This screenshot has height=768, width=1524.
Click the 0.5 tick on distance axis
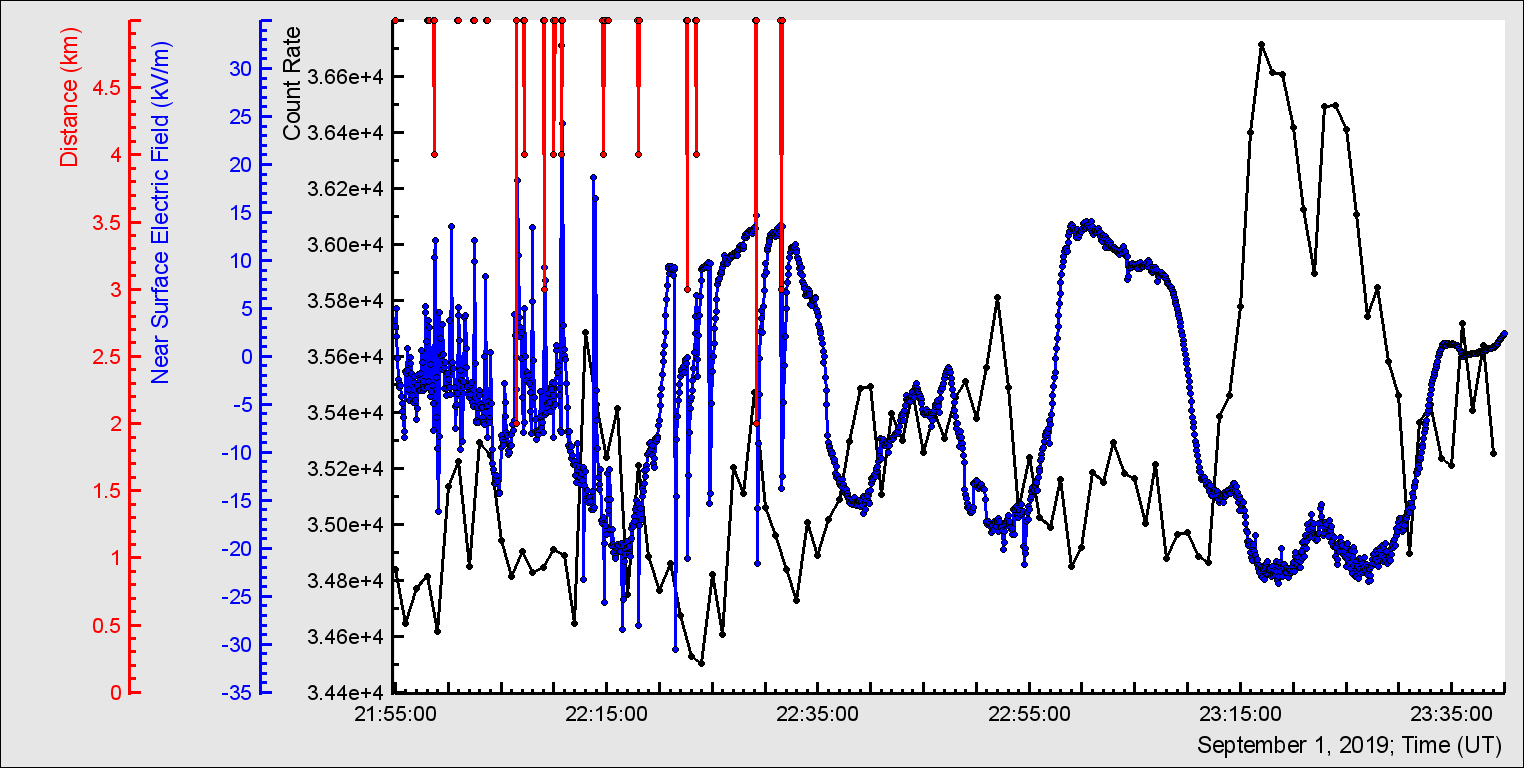tap(107, 626)
